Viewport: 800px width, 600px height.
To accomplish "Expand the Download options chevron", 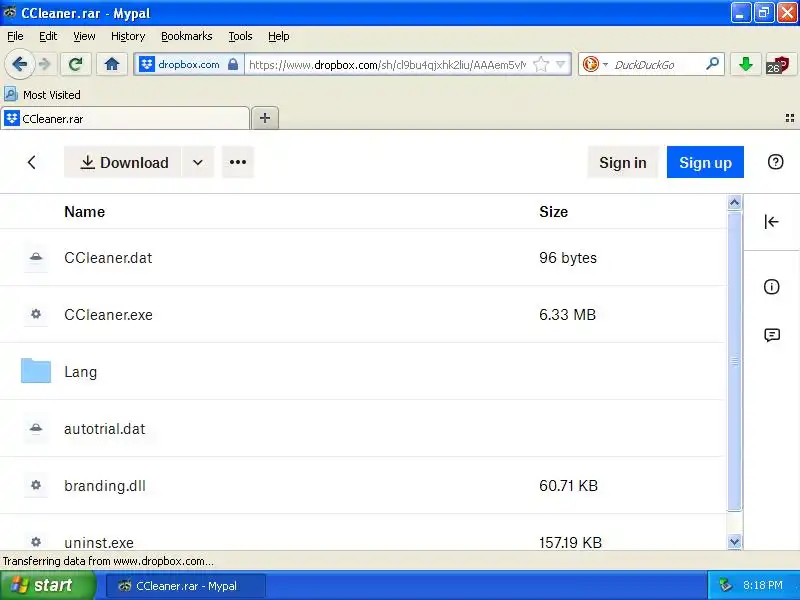I will pyautogui.click(x=198, y=162).
